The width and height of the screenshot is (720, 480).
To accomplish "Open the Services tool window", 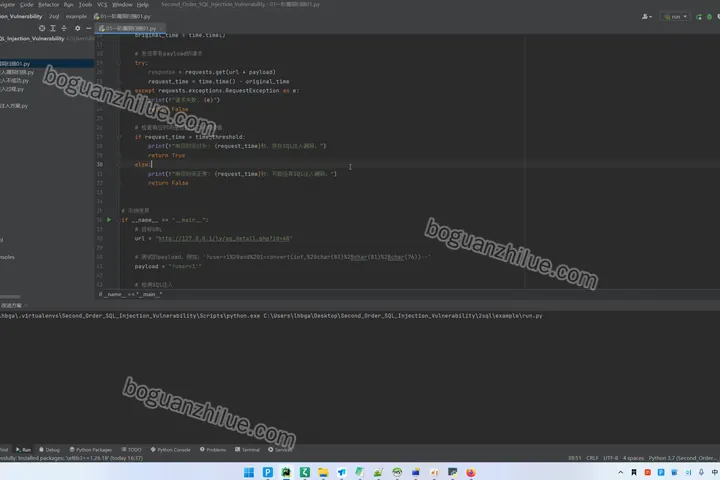I will [x=280, y=450].
